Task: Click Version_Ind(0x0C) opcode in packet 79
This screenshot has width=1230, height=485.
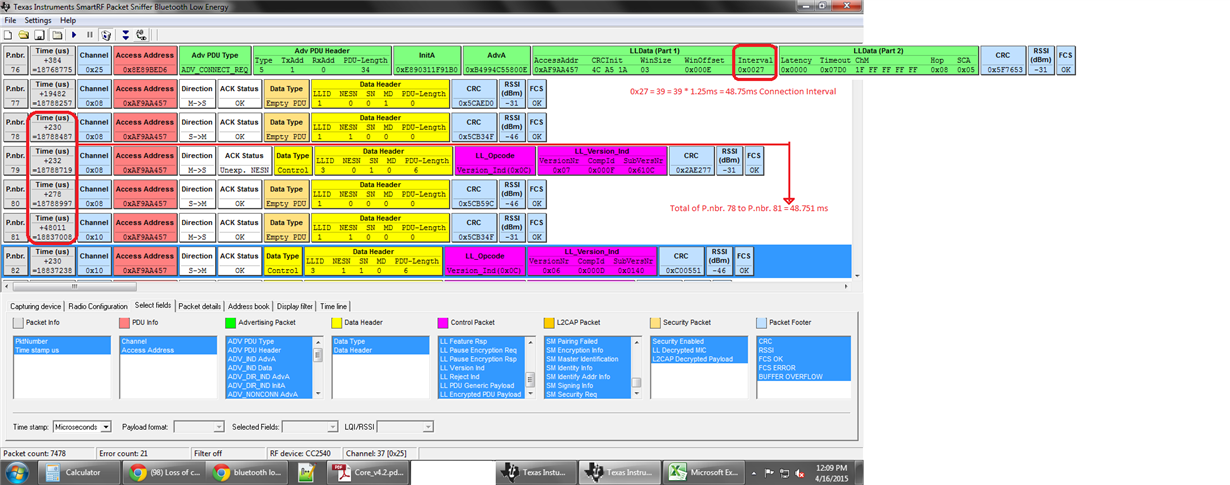Action: point(494,169)
